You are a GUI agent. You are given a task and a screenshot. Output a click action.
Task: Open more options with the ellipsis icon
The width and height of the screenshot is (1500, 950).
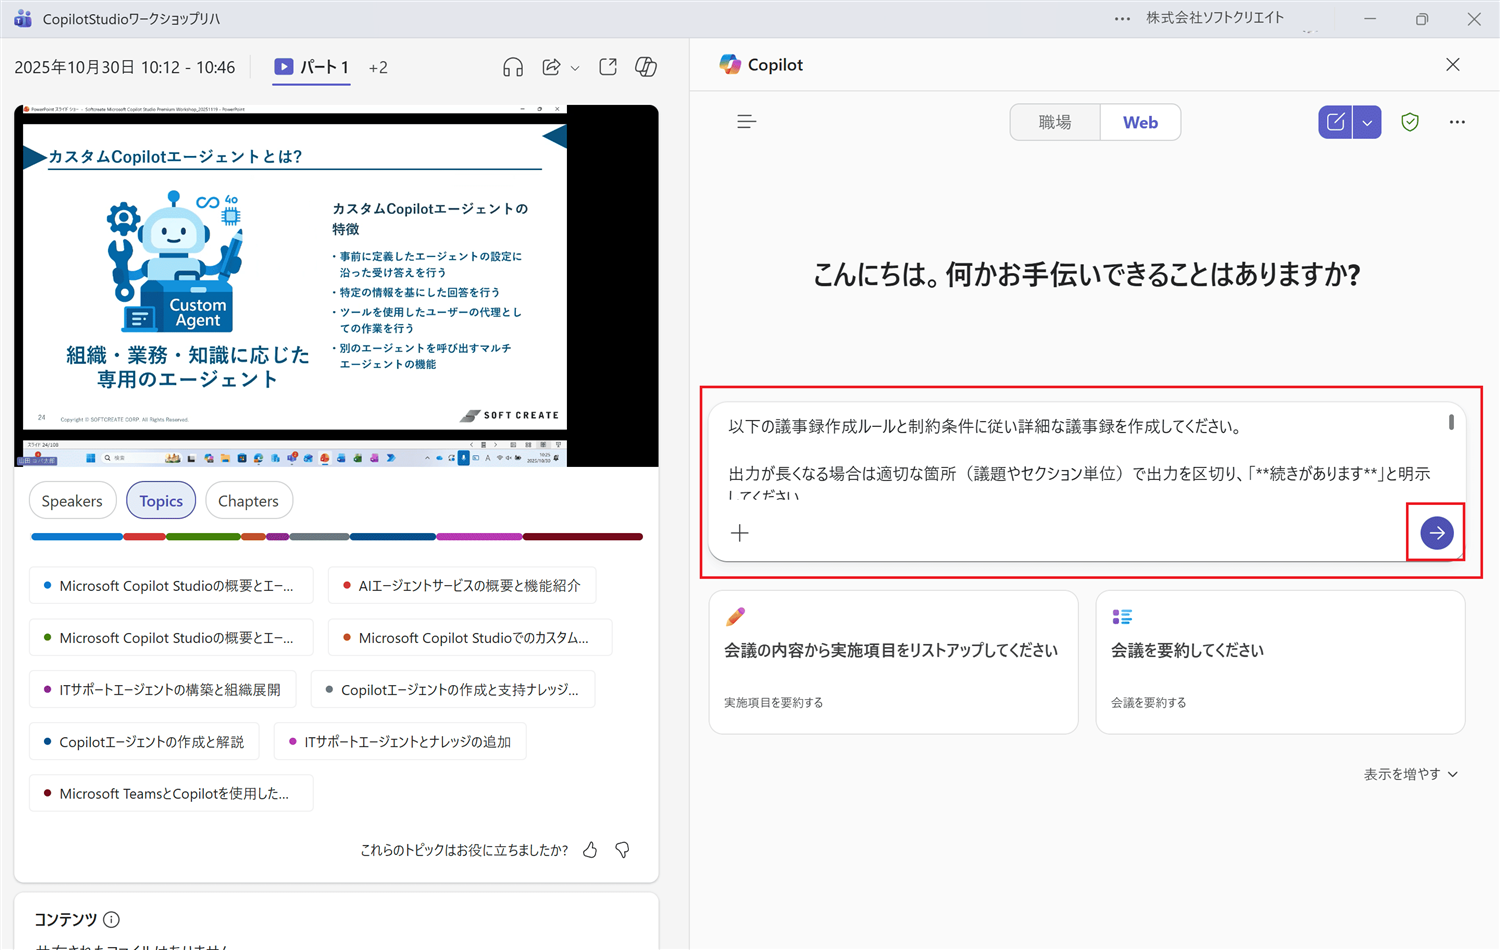pos(1457,121)
